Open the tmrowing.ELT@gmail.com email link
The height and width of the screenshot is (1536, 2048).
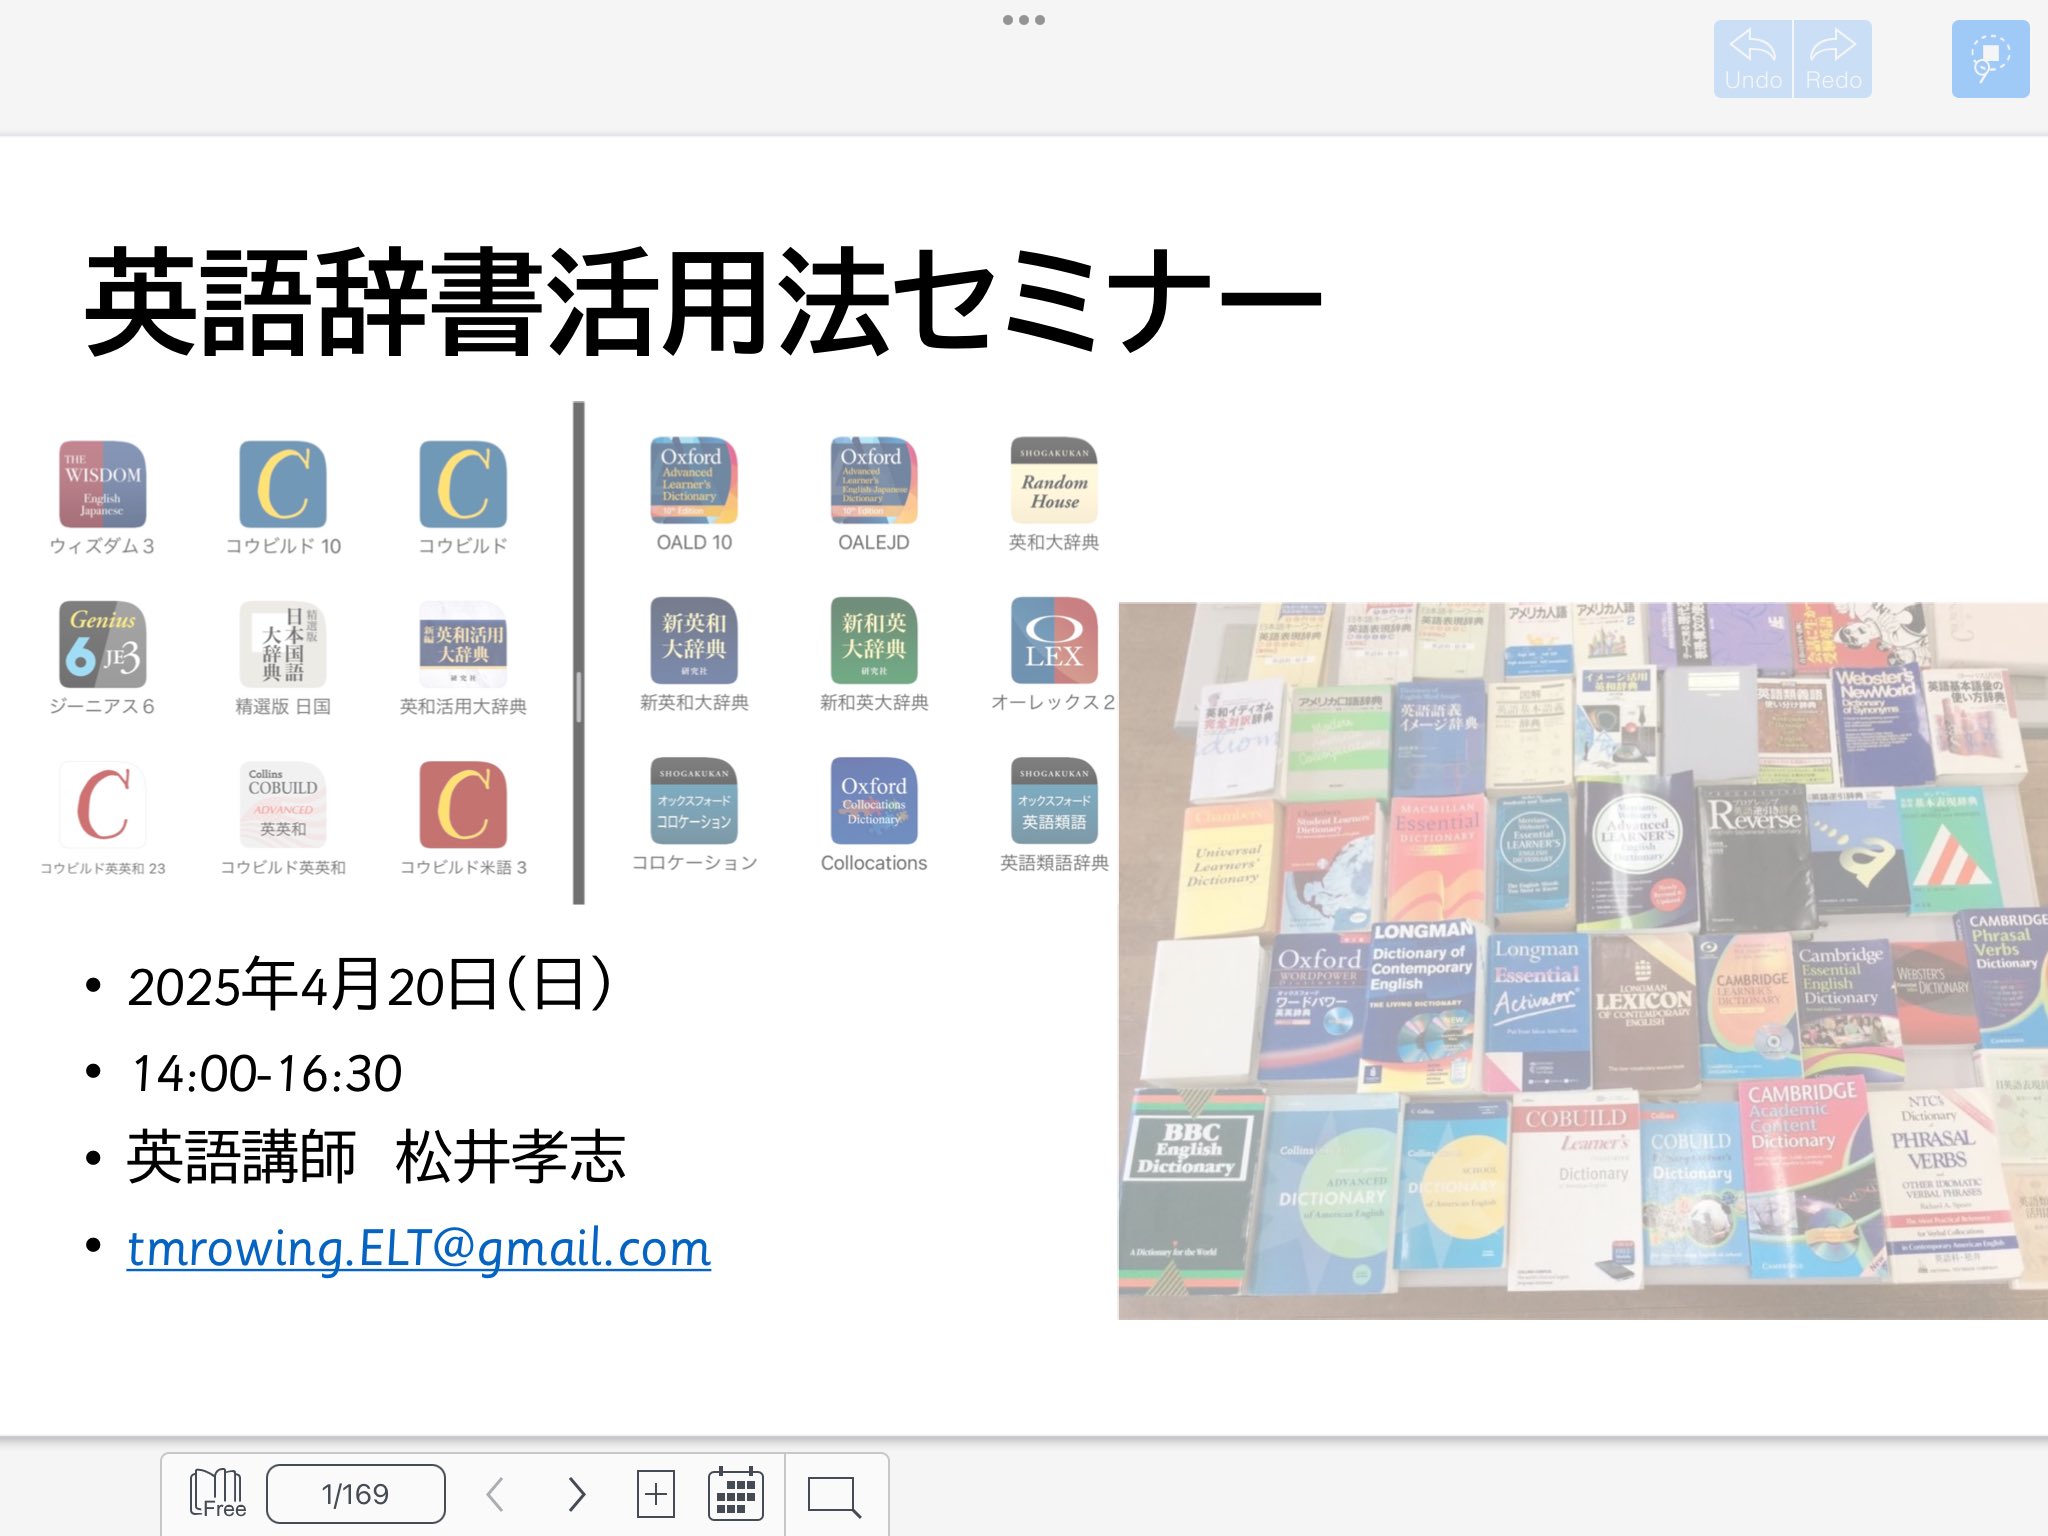tap(419, 1248)
